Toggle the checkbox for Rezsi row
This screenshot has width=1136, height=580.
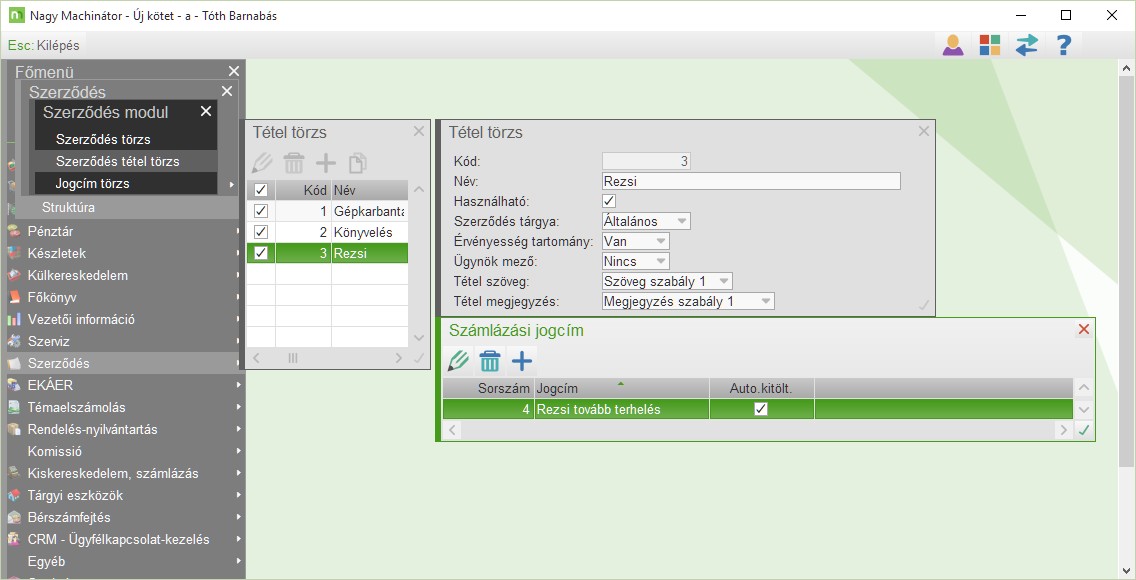click(262, 253)
